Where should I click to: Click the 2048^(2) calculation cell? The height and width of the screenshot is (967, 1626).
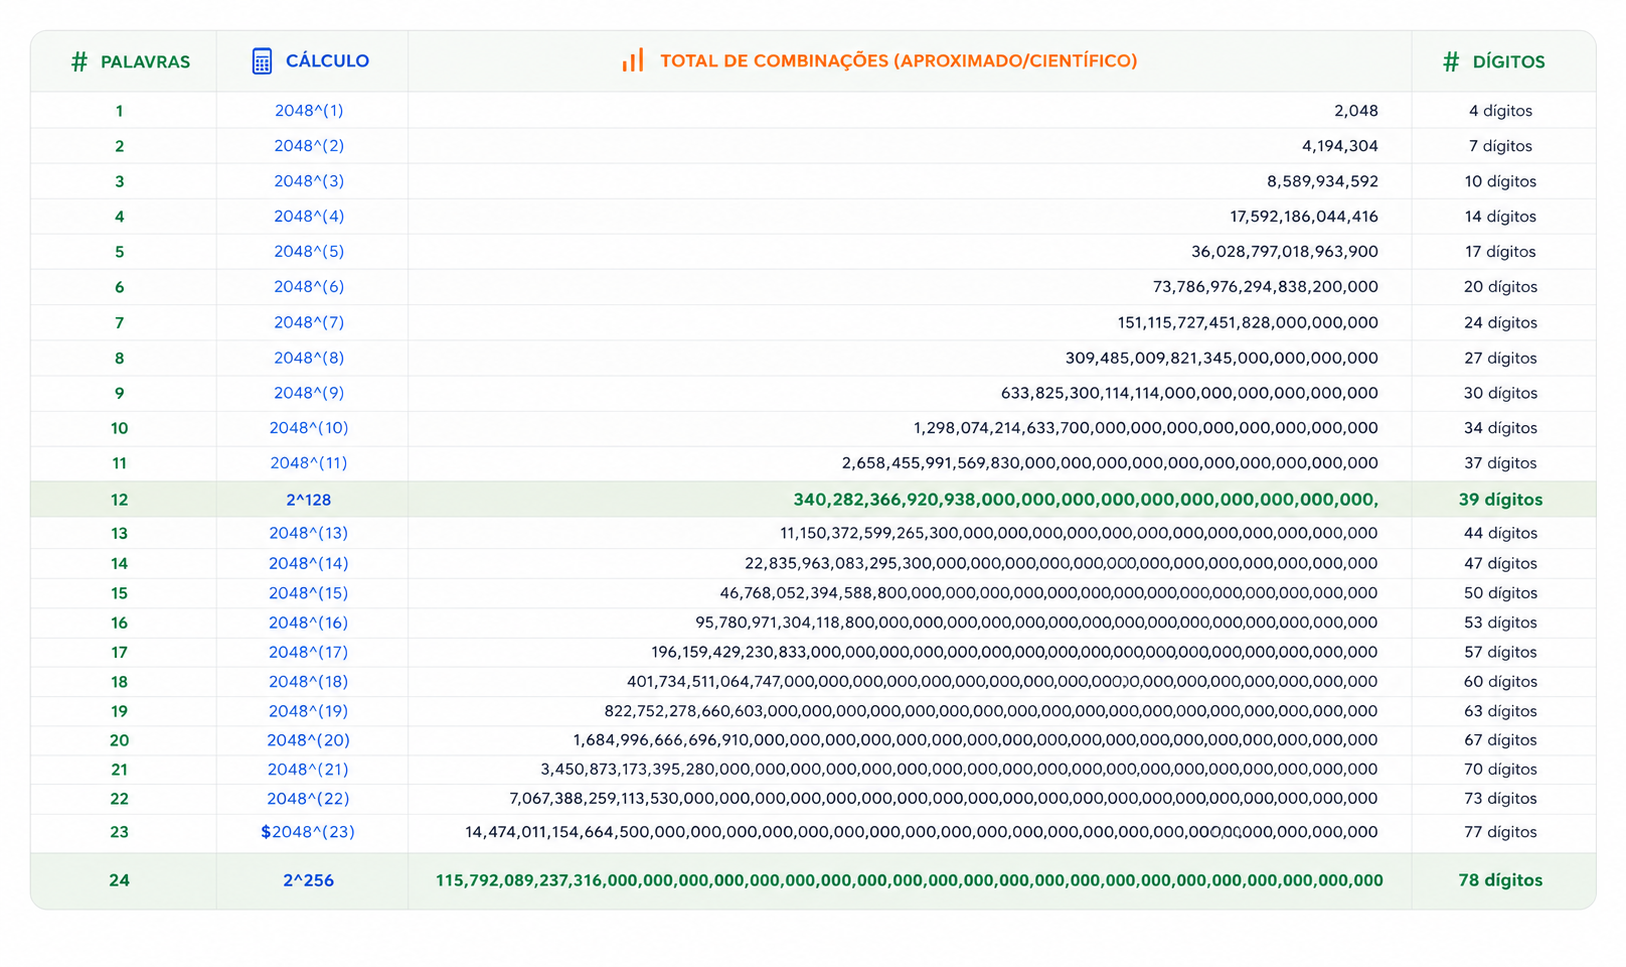(x=309, y=145)
